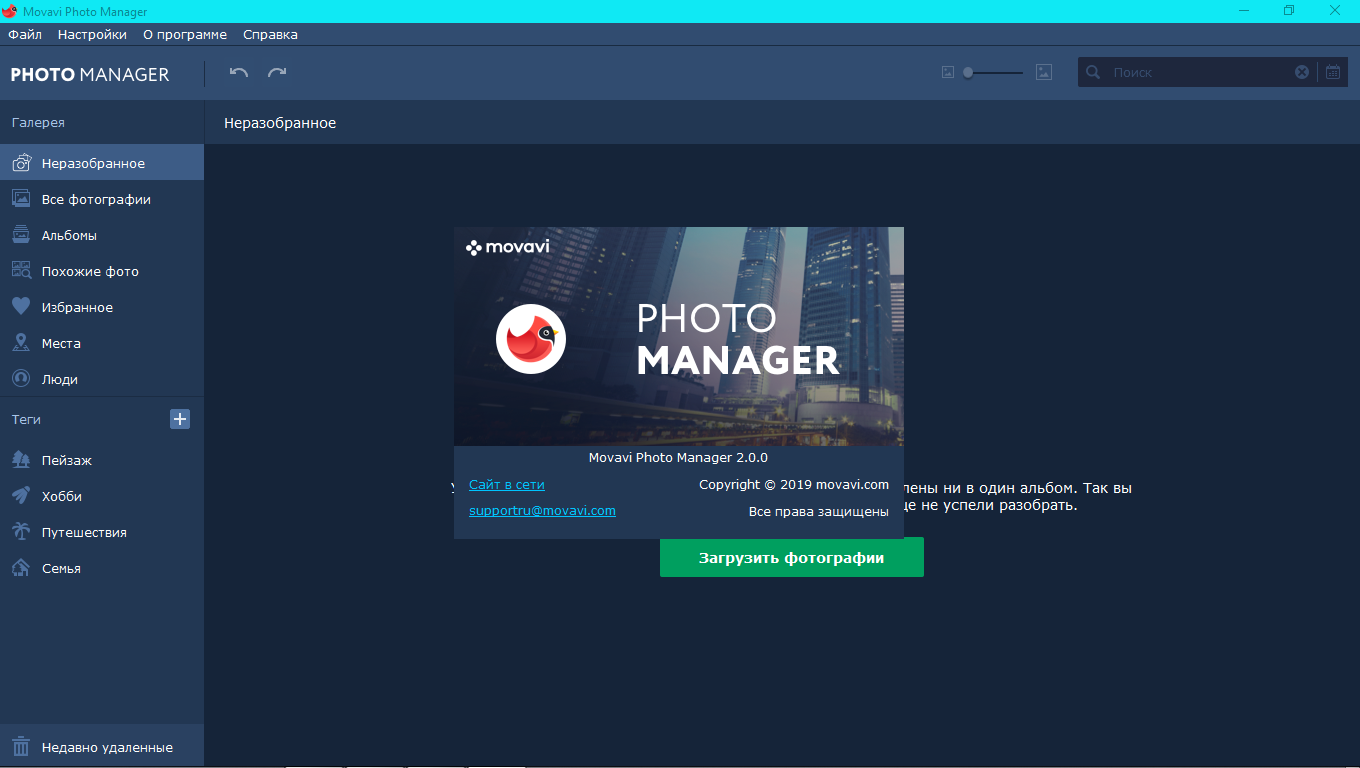The image size is (1360, 768).
Task: Click the redo arrow icon
Action: click(x=277, y=72)
